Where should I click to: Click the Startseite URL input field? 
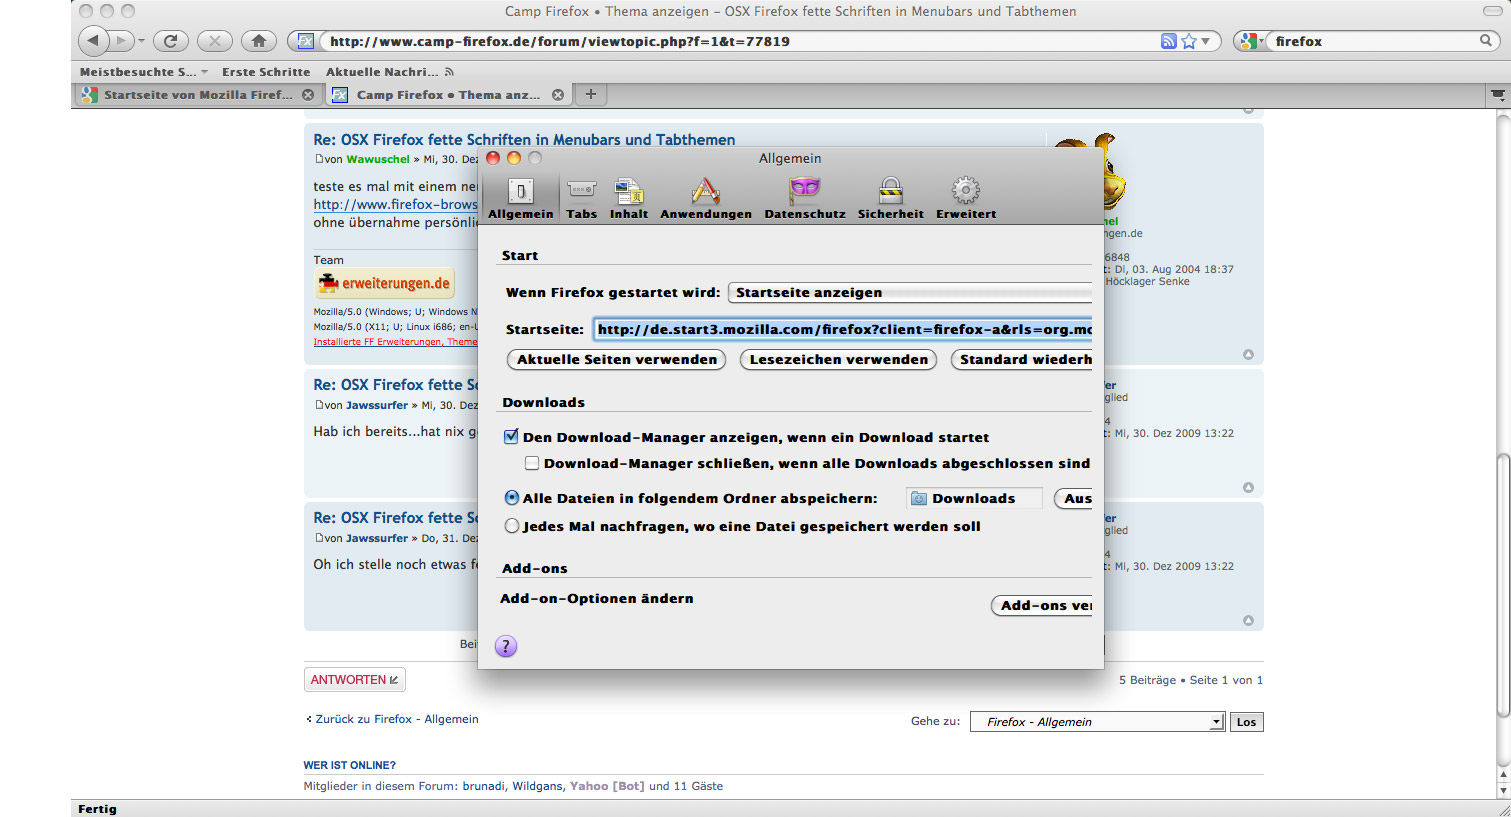pyautogui.click(x=843, y=329)
